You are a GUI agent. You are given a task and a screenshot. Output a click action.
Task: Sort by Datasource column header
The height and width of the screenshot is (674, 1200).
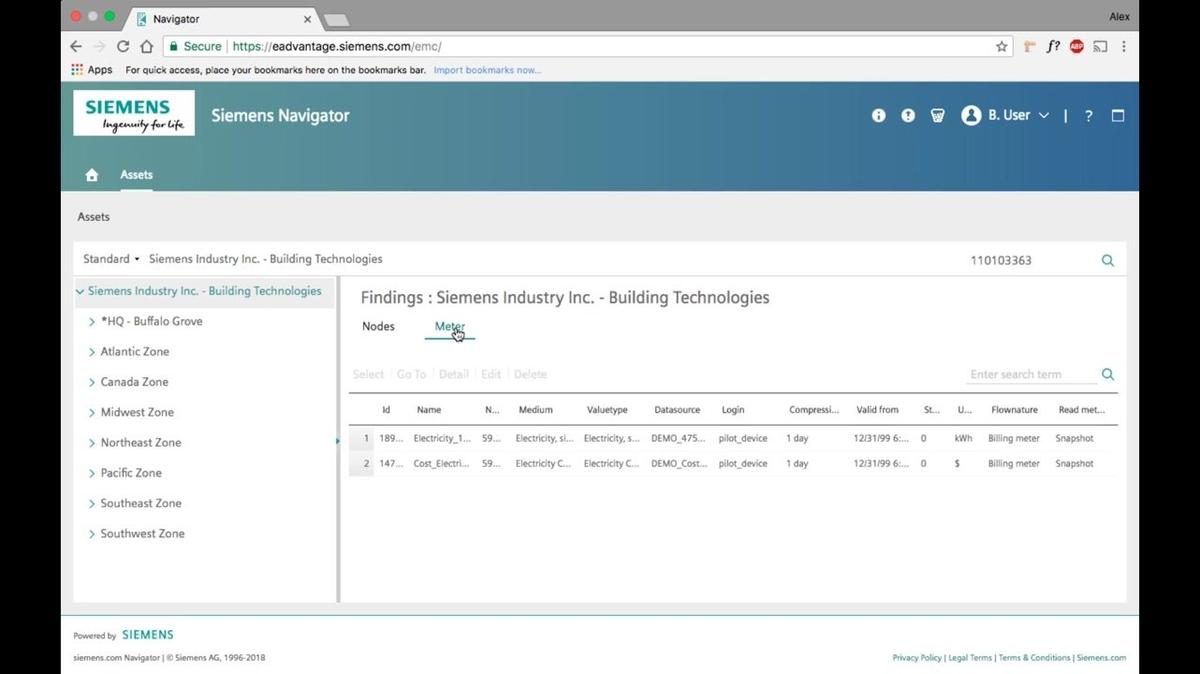pos(677,410)
